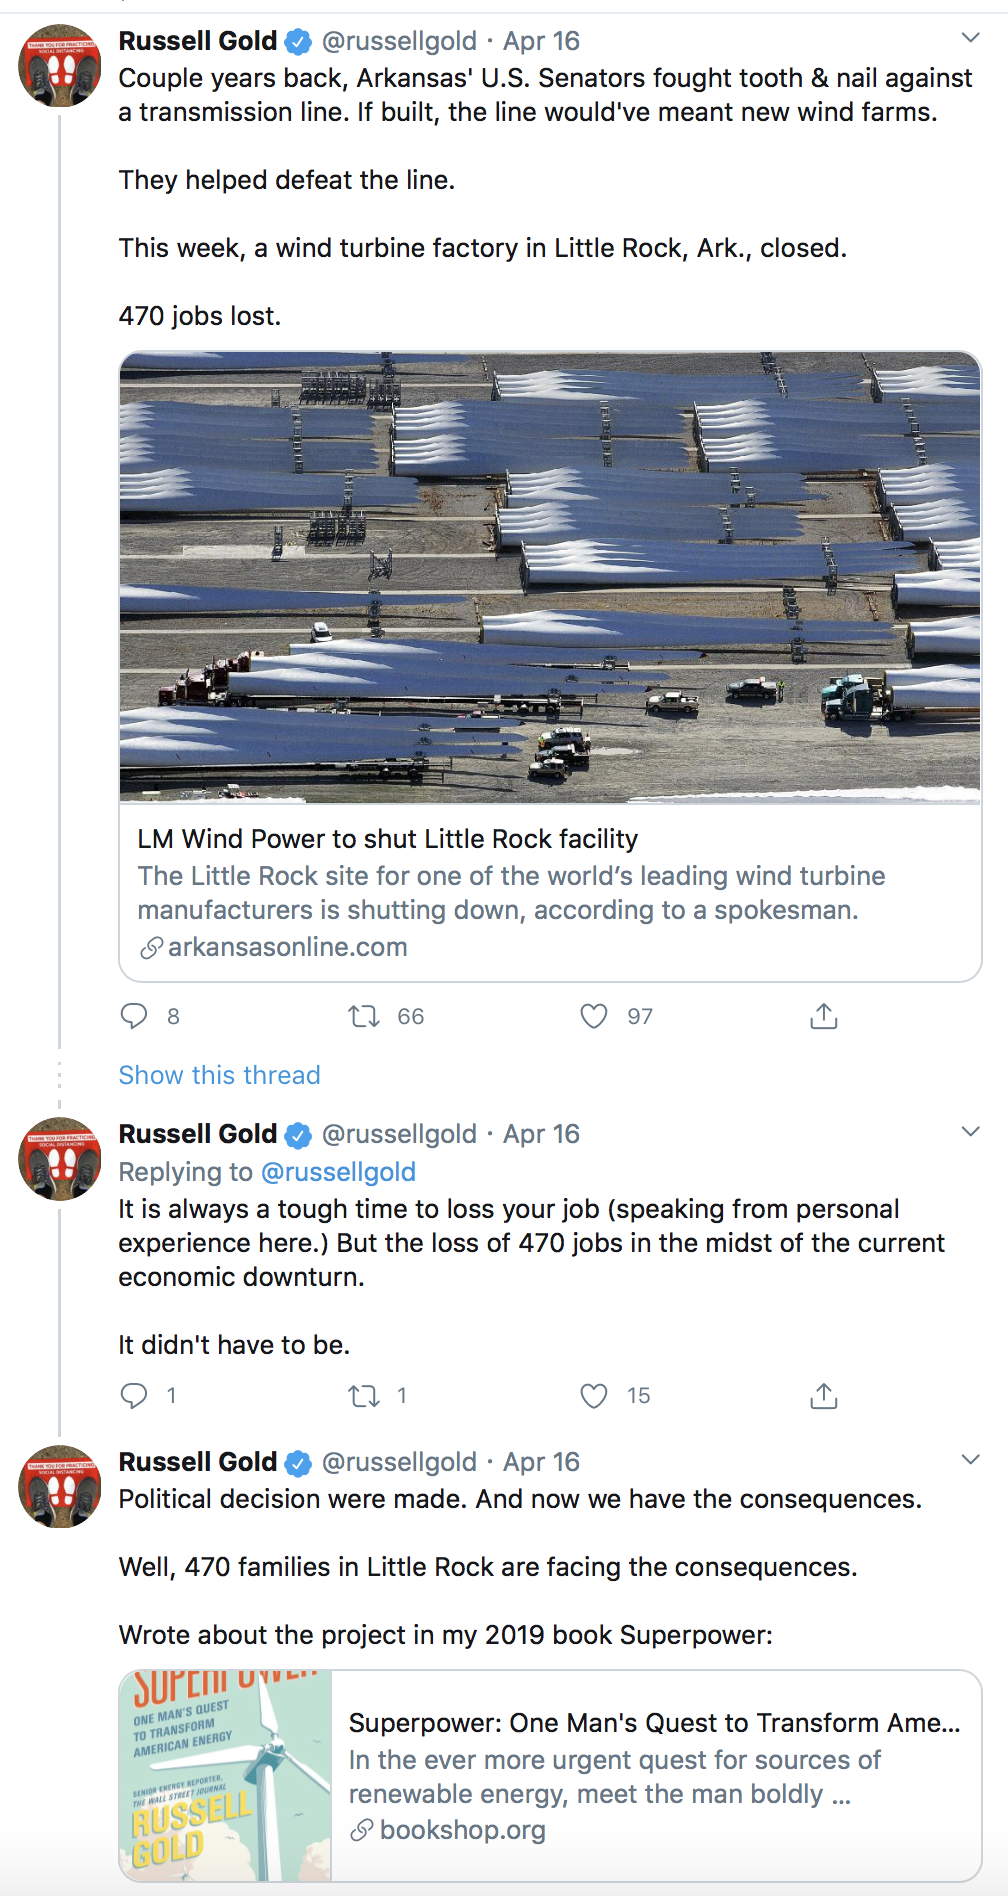Viewport: 1008px width, 1896px height.
Task: Retweet the tweet with 1 retweet
Action: [363, 1395]
